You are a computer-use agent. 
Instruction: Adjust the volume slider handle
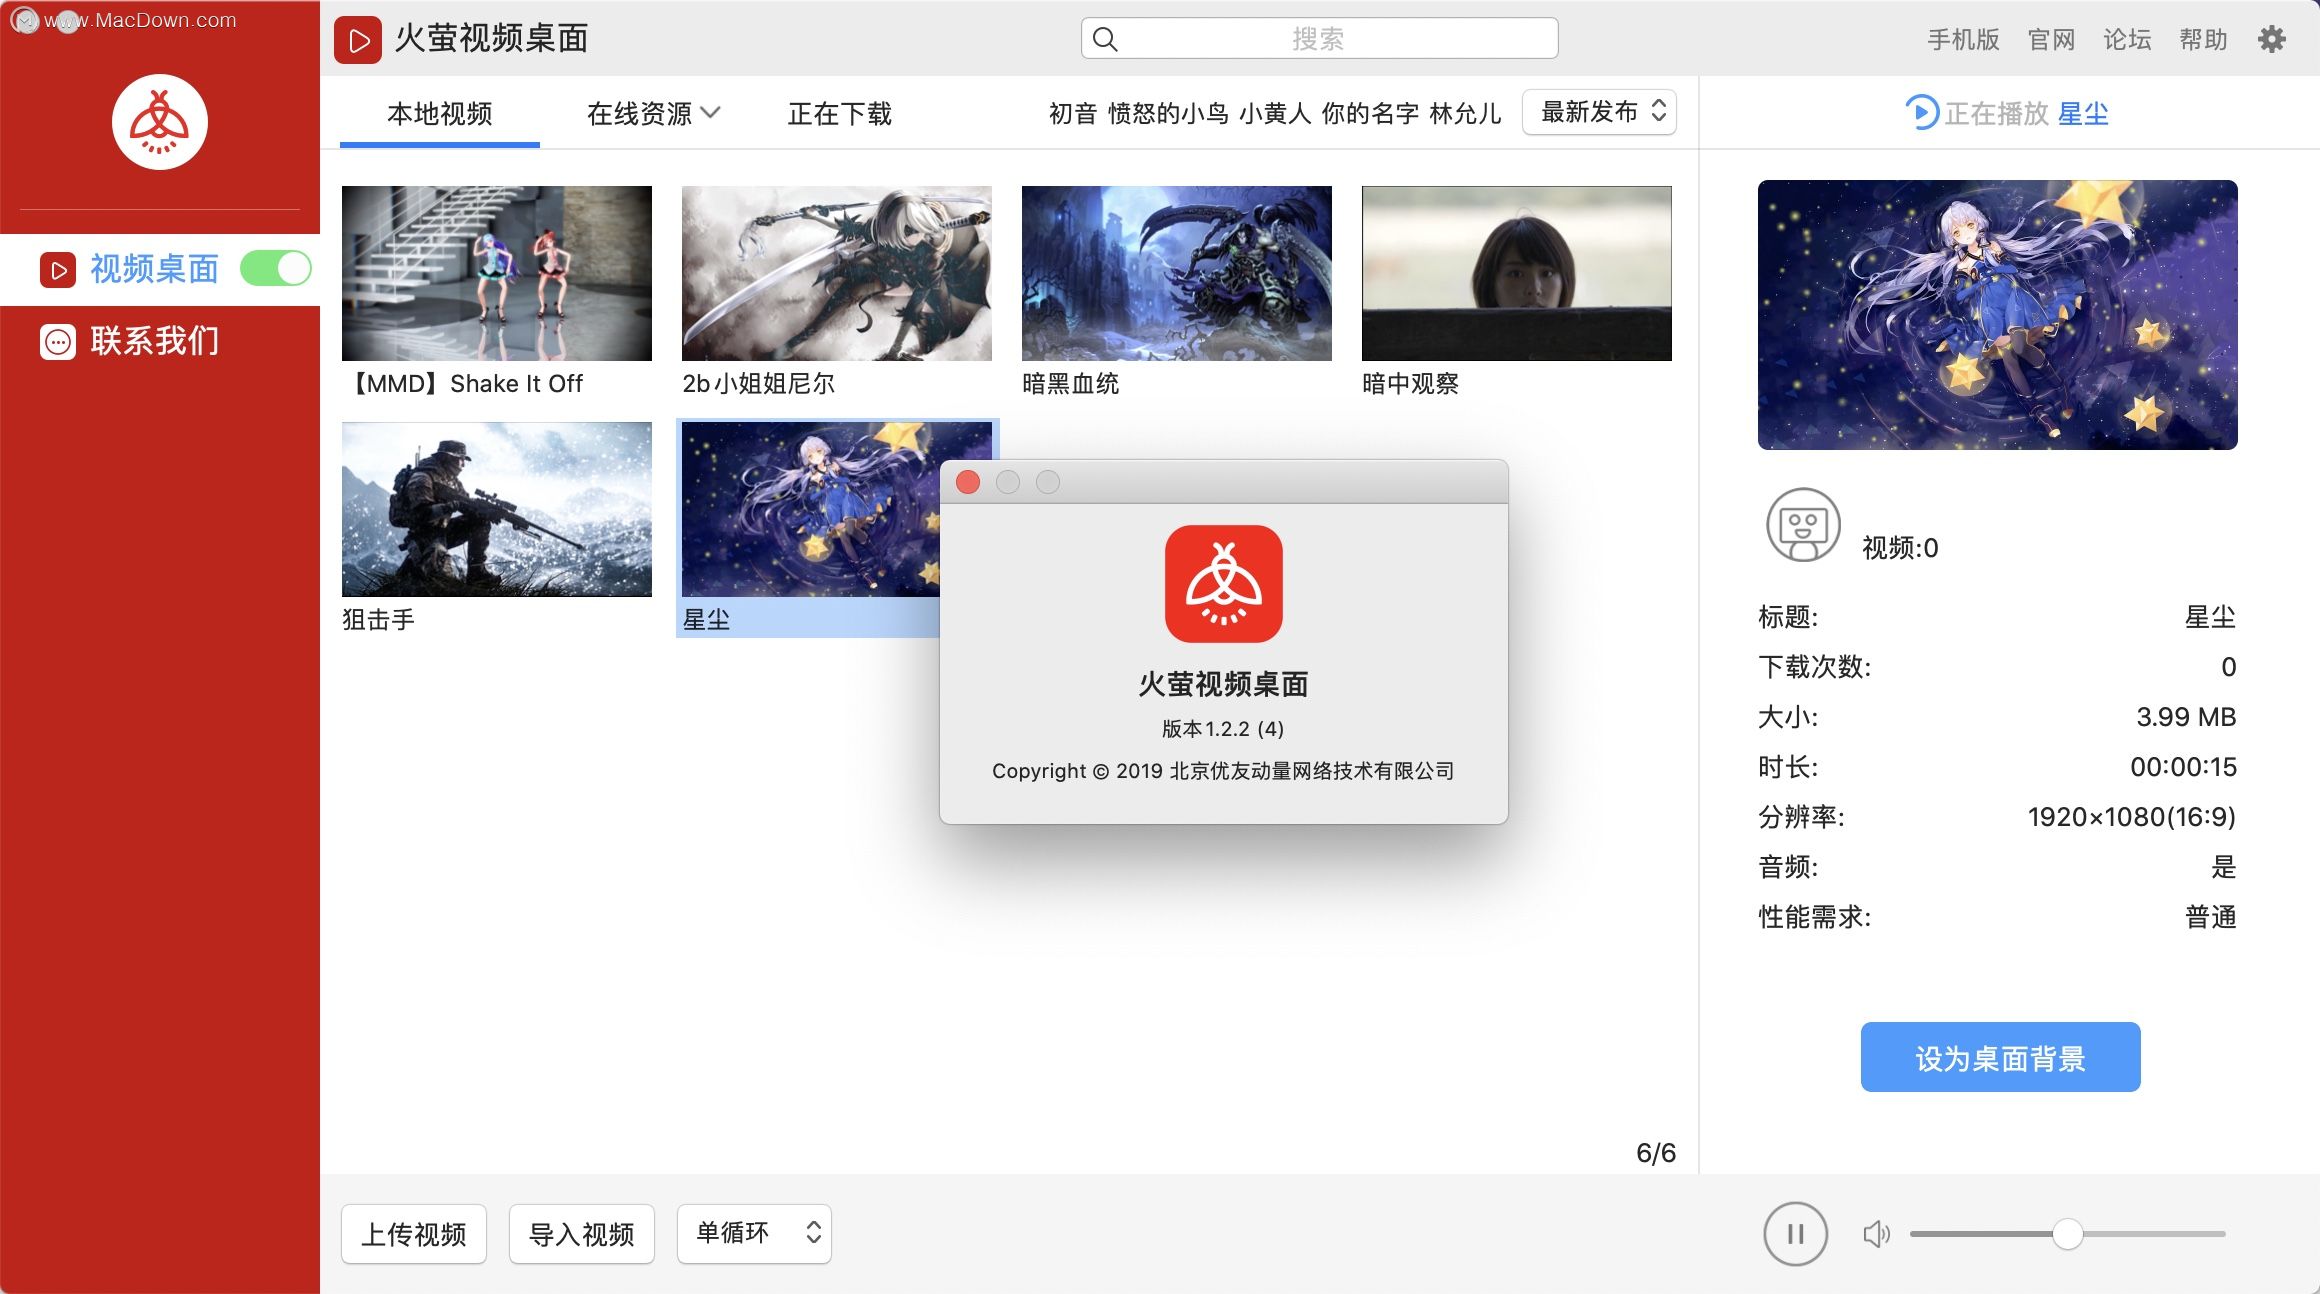tap(2067, 1234)
